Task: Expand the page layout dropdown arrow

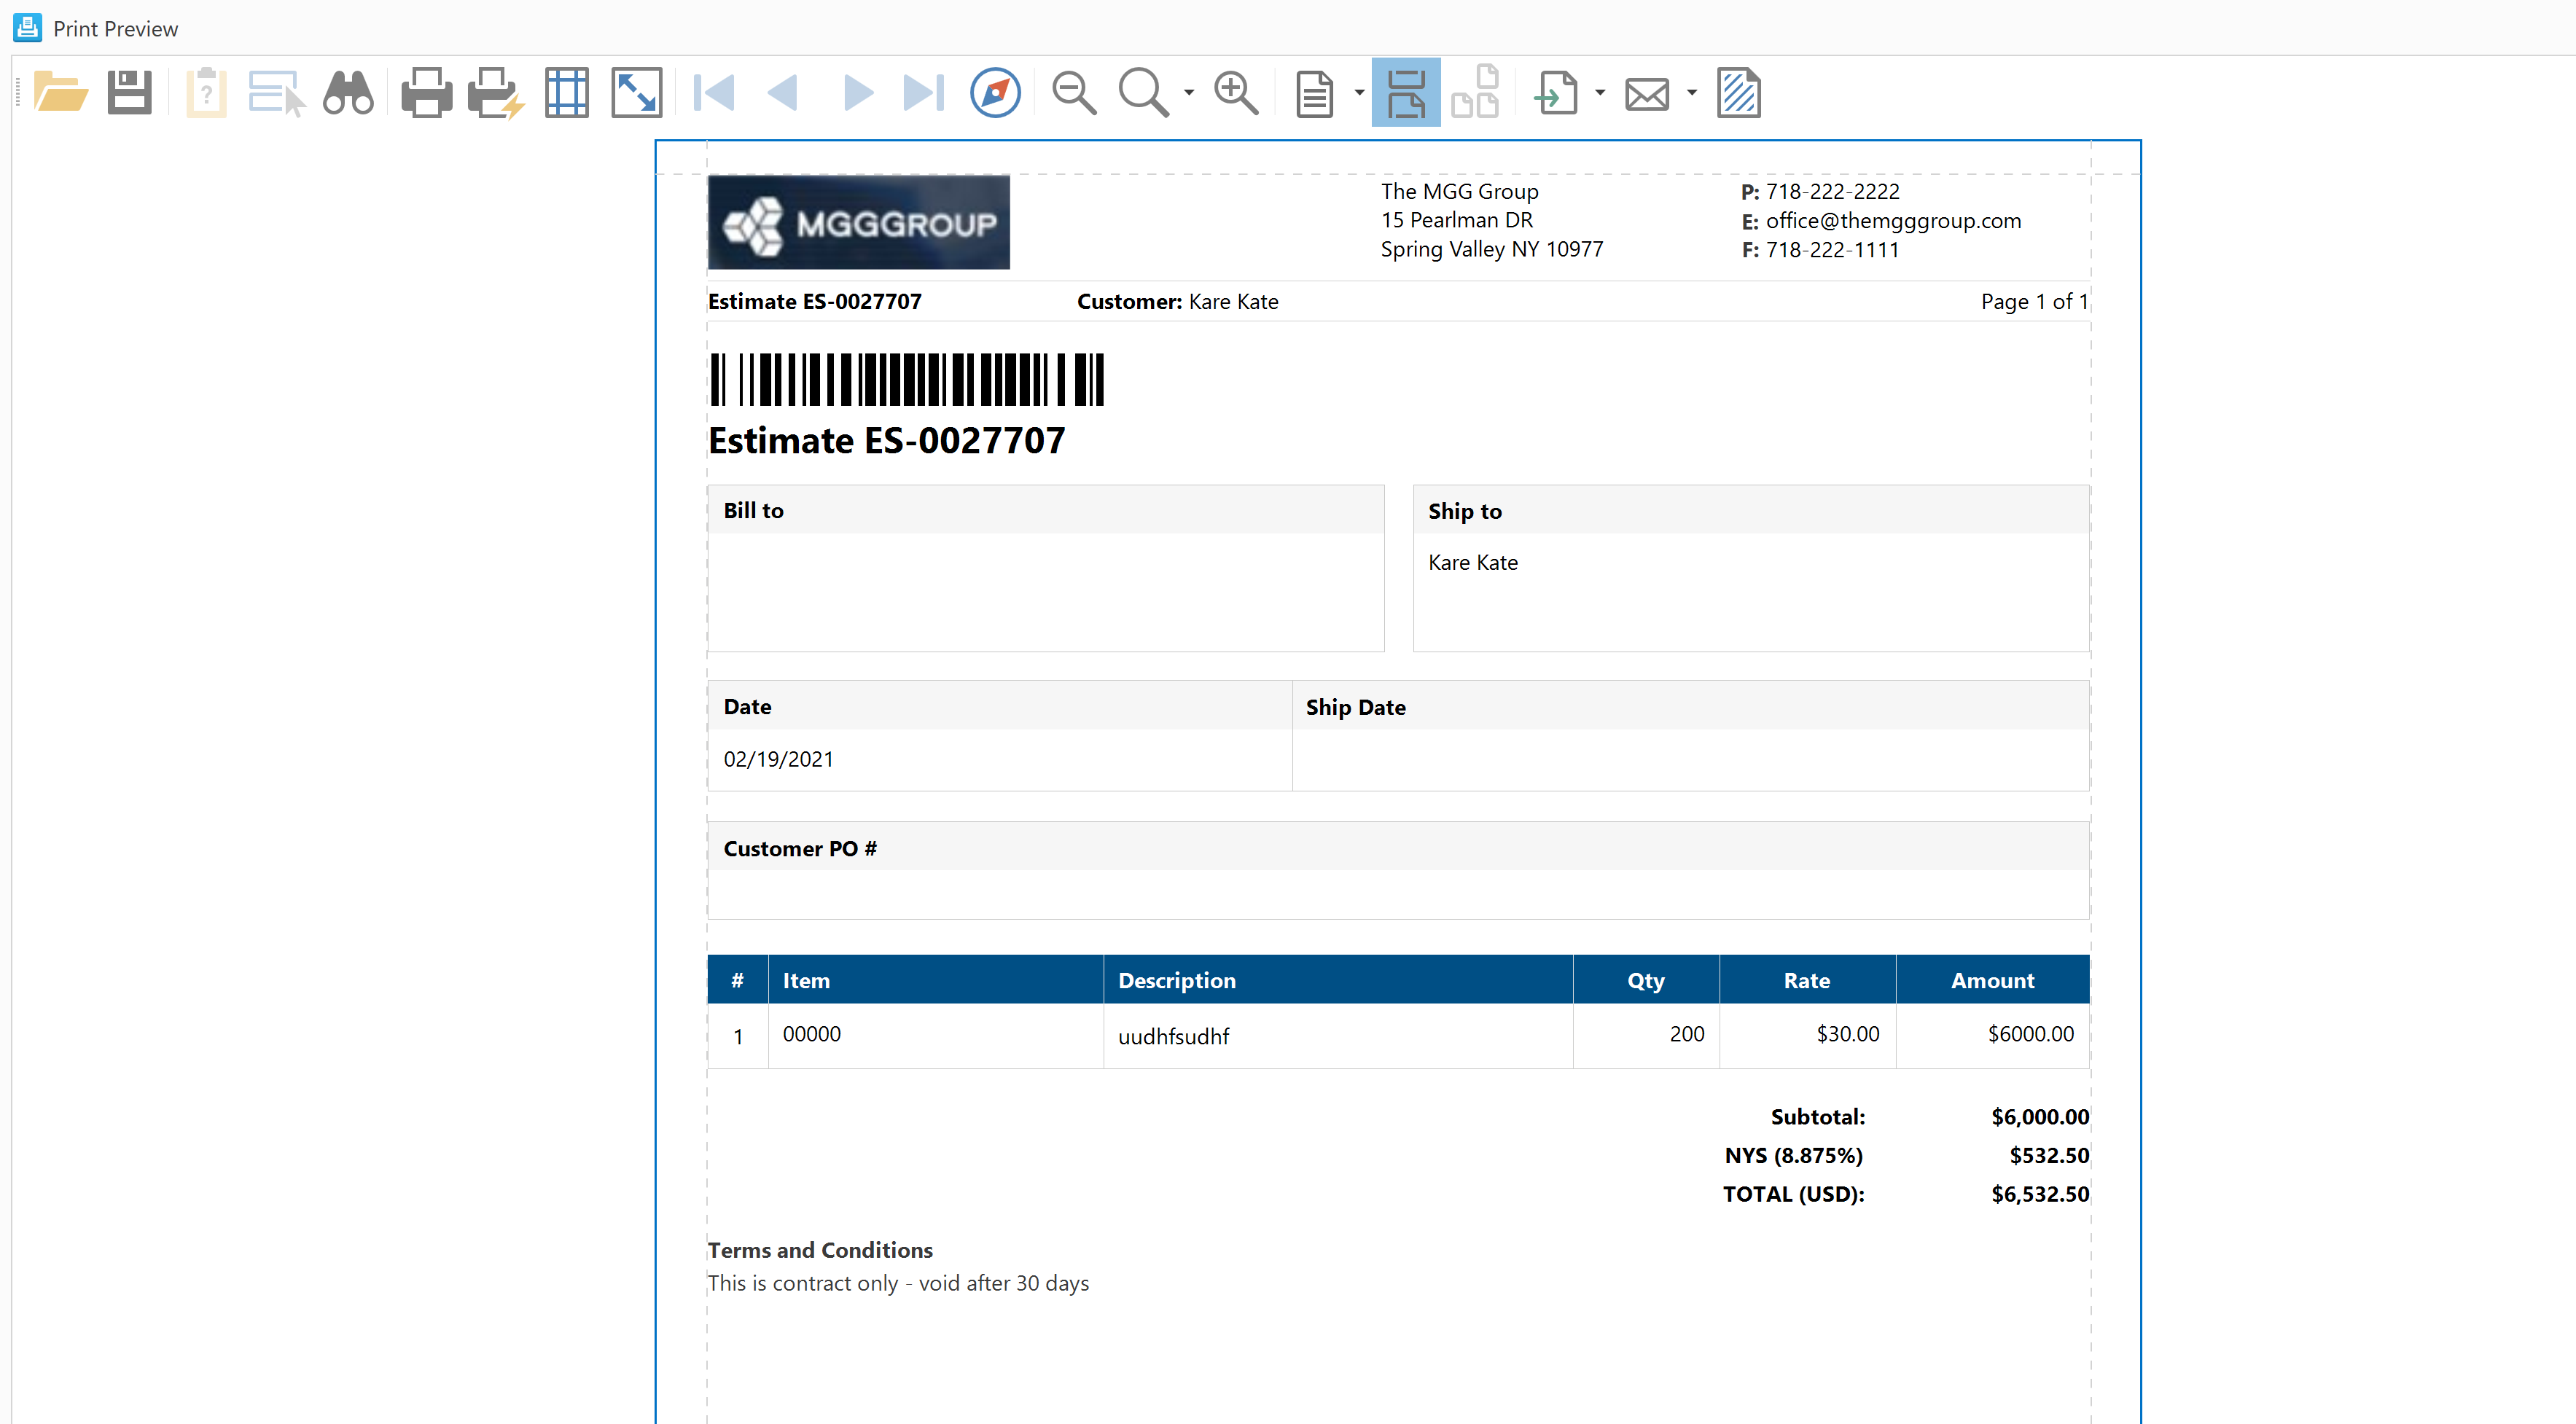Action: pyautogui.click(x=1359, y=93)
